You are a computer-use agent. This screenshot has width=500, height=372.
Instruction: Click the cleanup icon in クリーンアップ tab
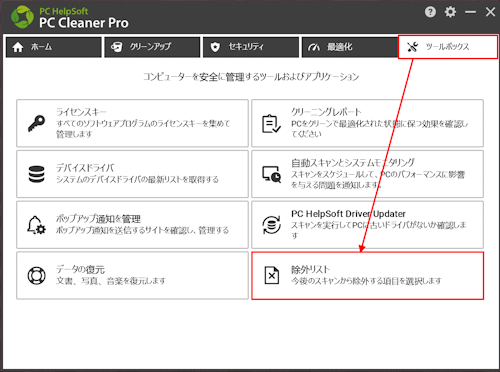pyautogui.click(x=116, y=47)
